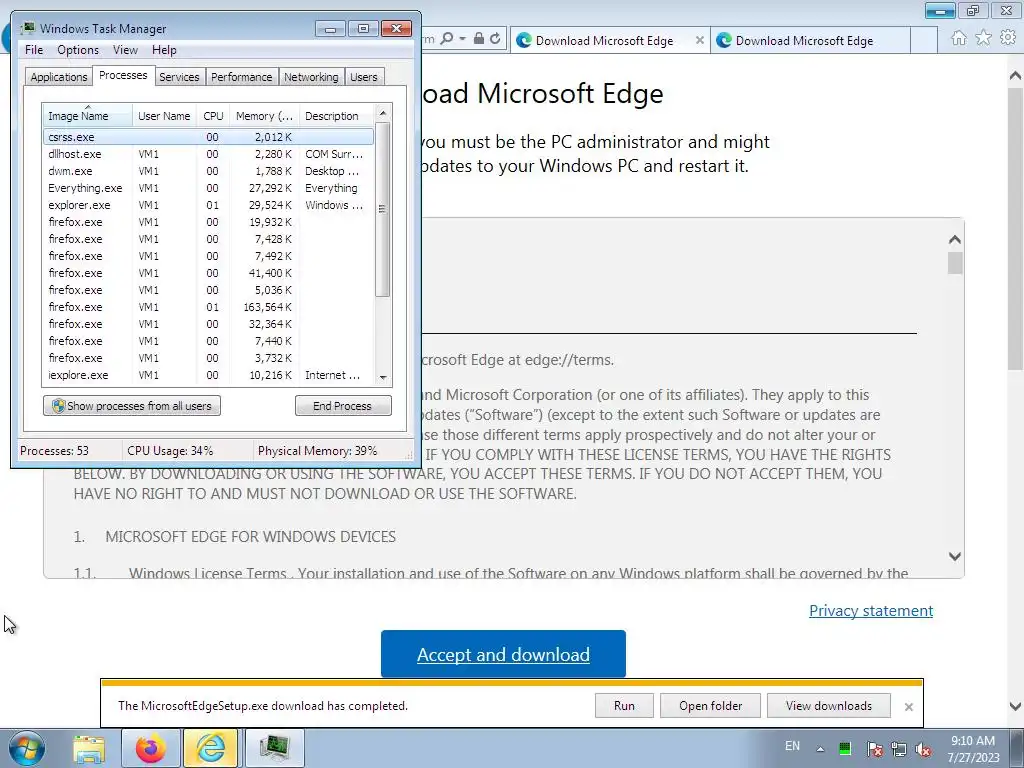
Task: Click the green CPU meter tray icon
Action: [845, 749]
